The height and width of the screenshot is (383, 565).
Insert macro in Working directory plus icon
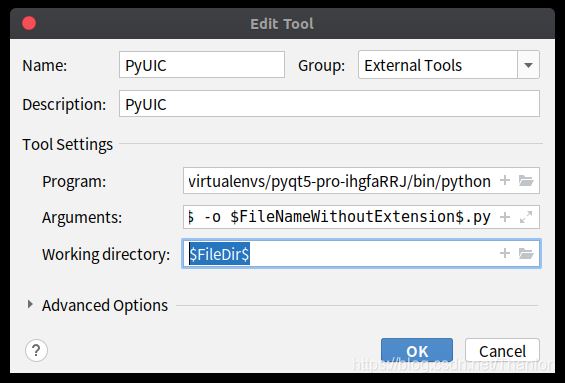click(505, 253)
